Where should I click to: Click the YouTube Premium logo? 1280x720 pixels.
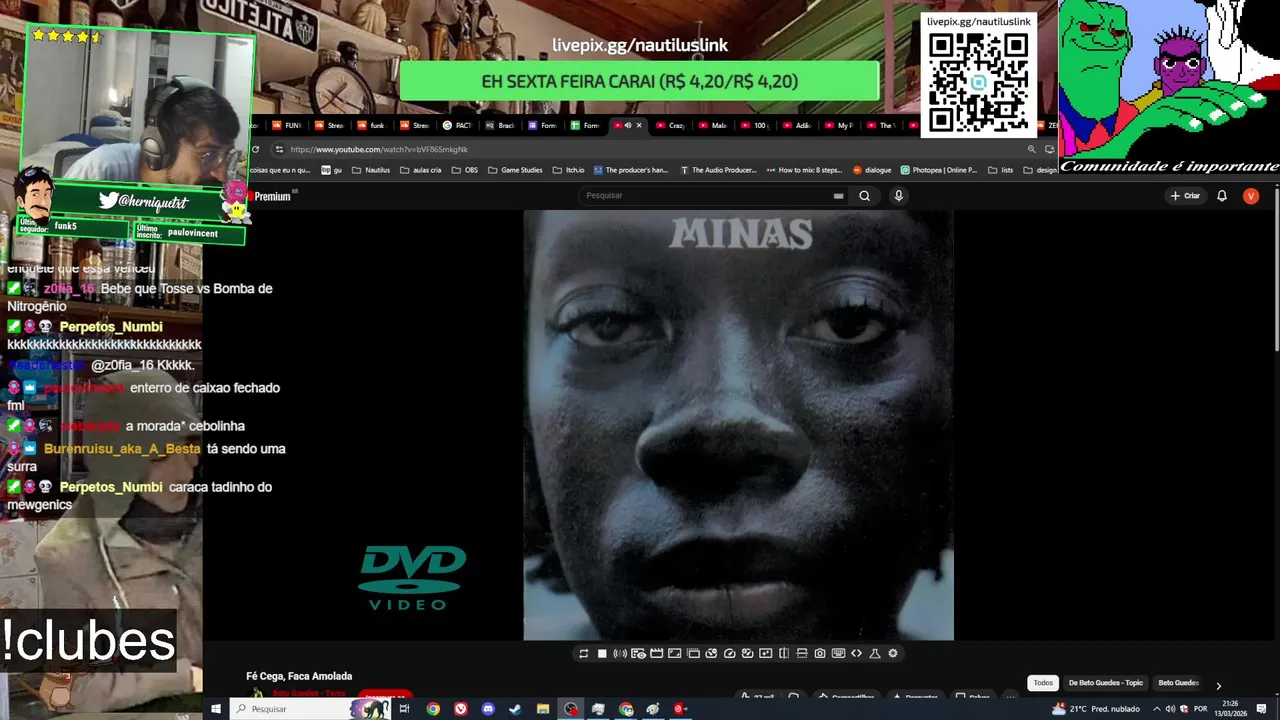coord(270,196)
